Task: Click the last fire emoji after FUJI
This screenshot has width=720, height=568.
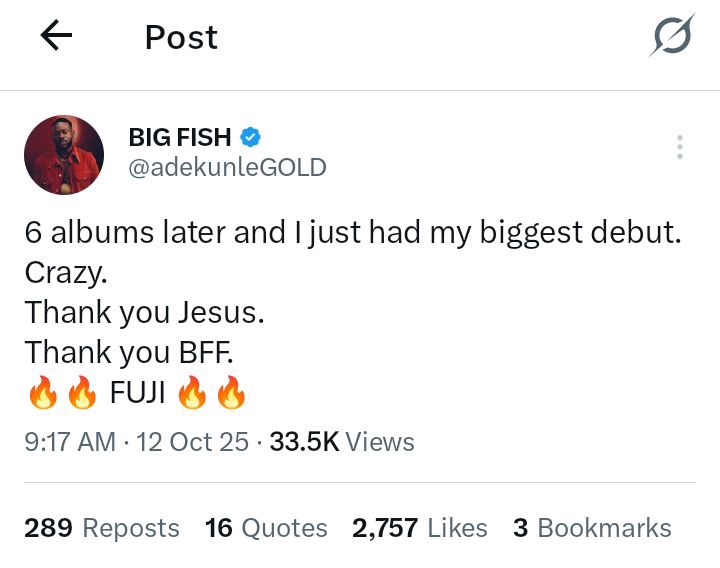Action: pos(231,395)
